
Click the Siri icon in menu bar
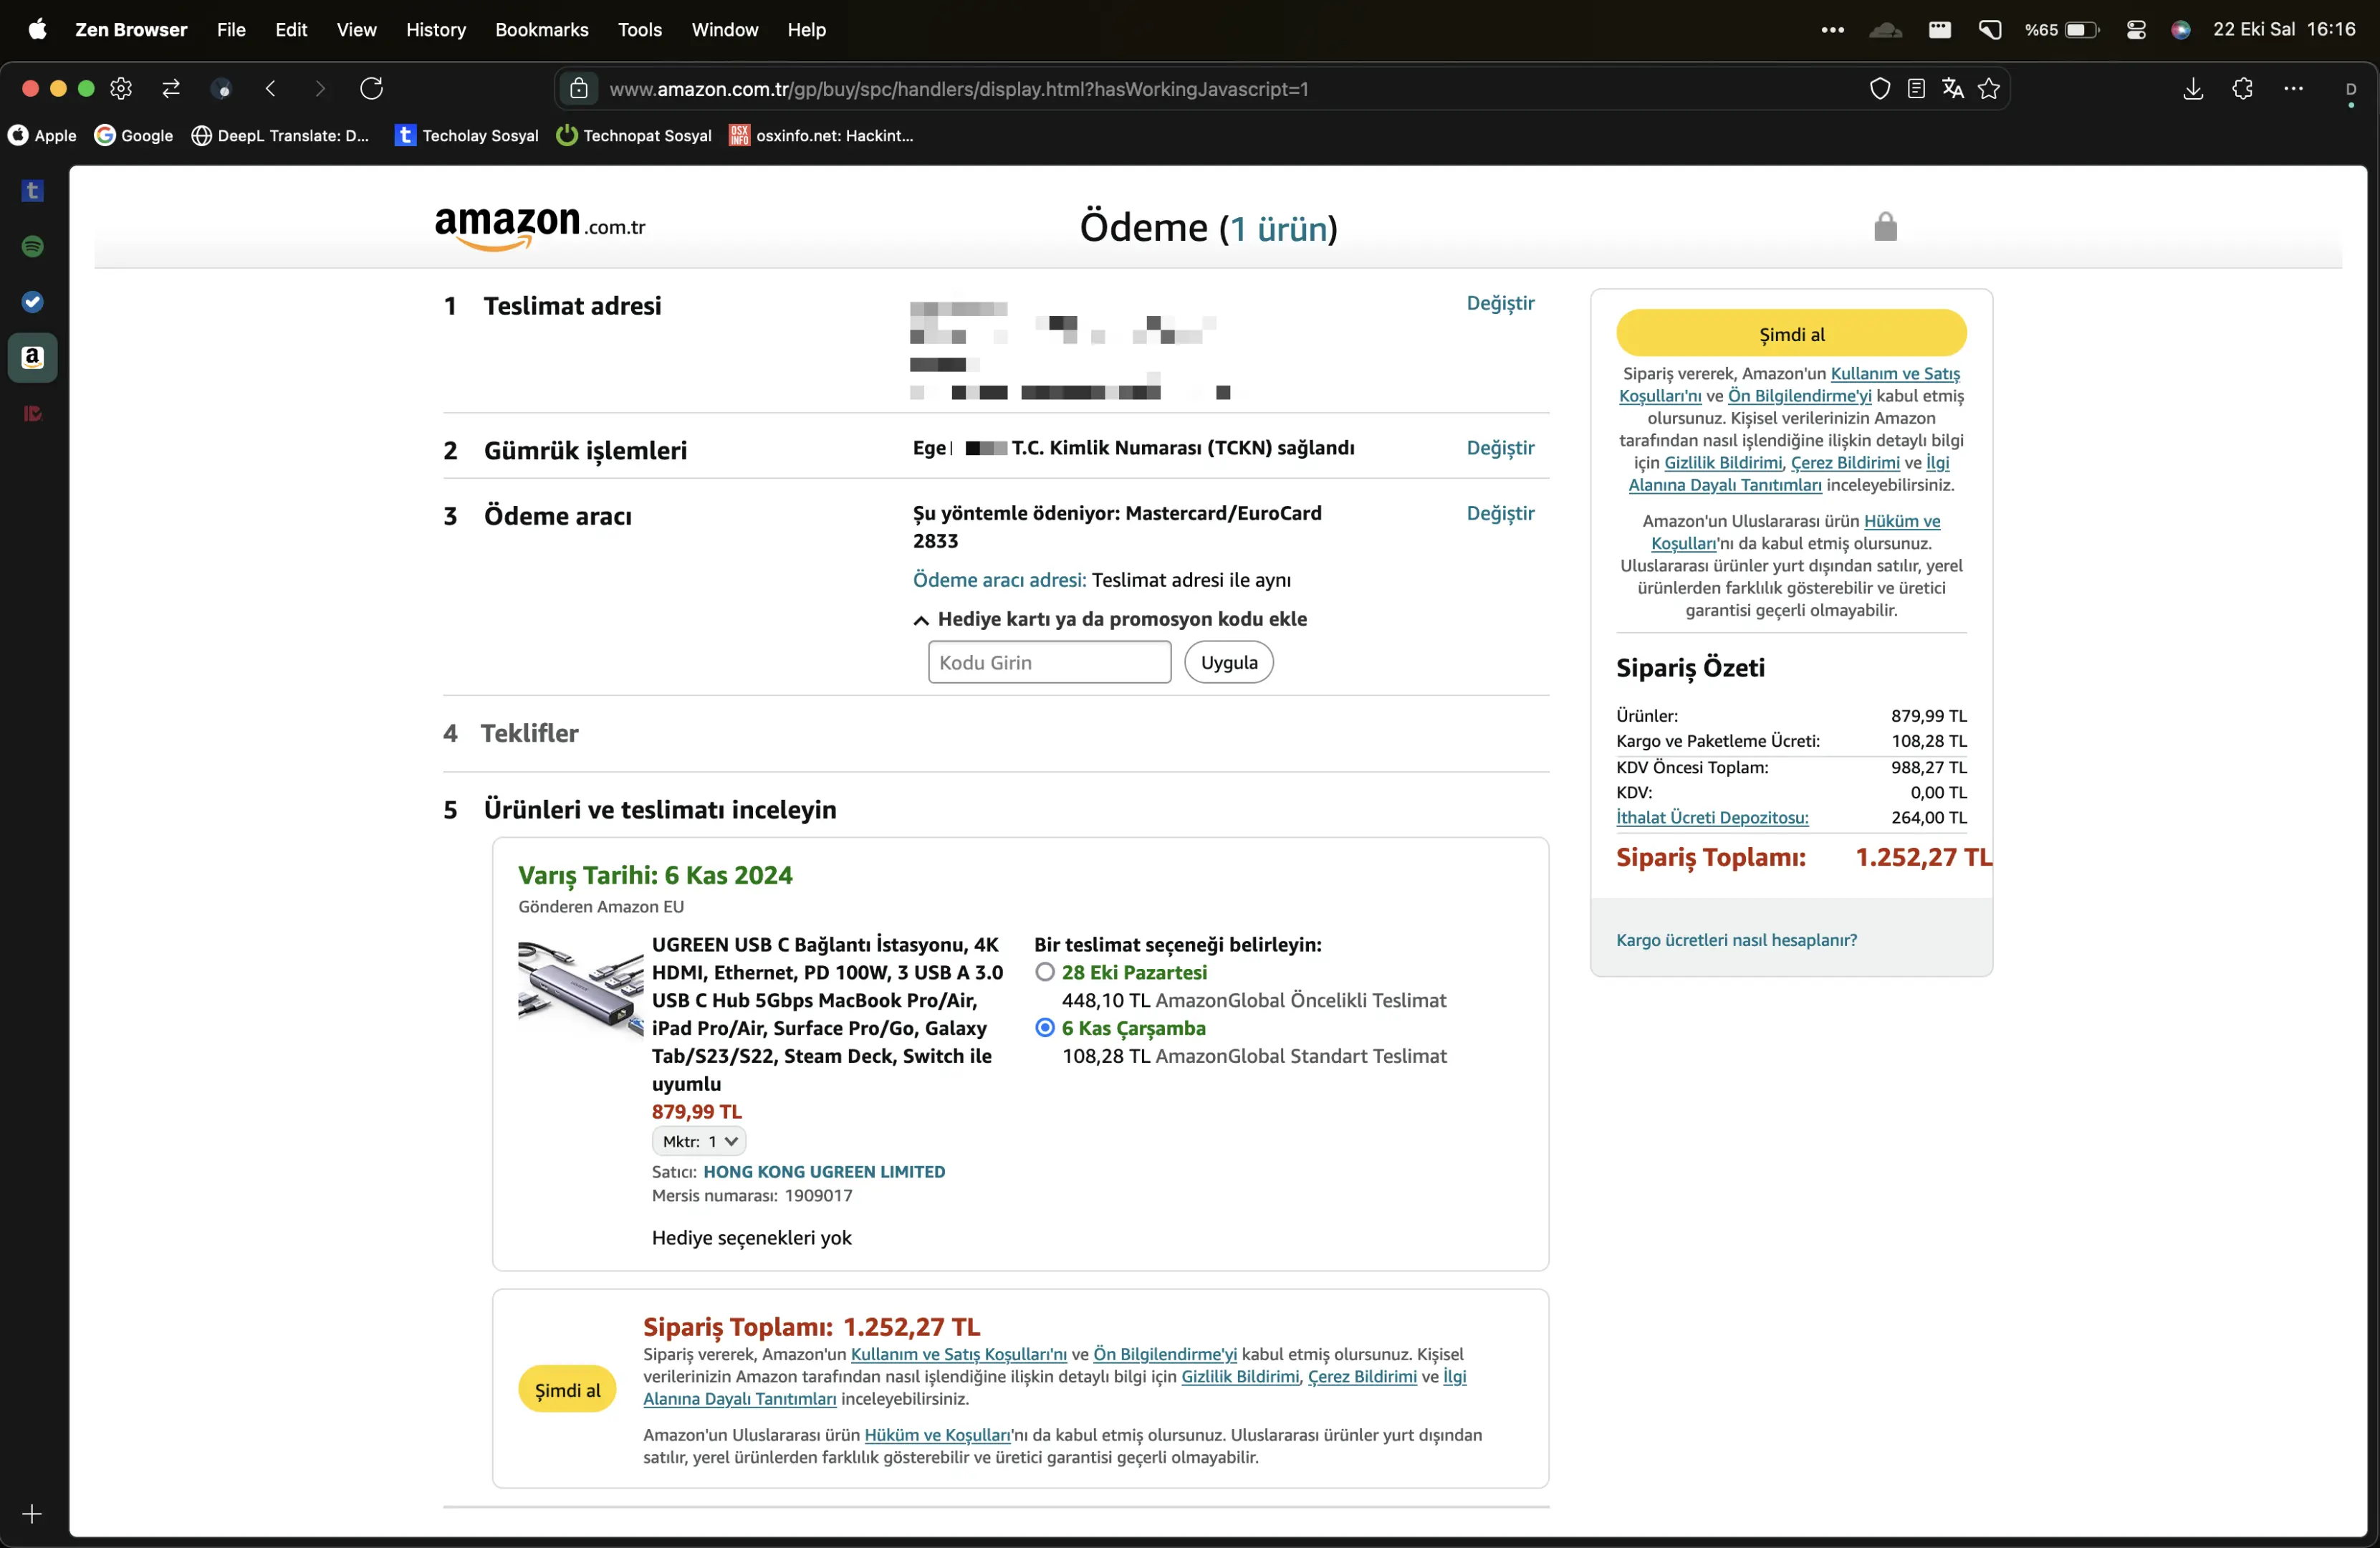pos(2181,30)
